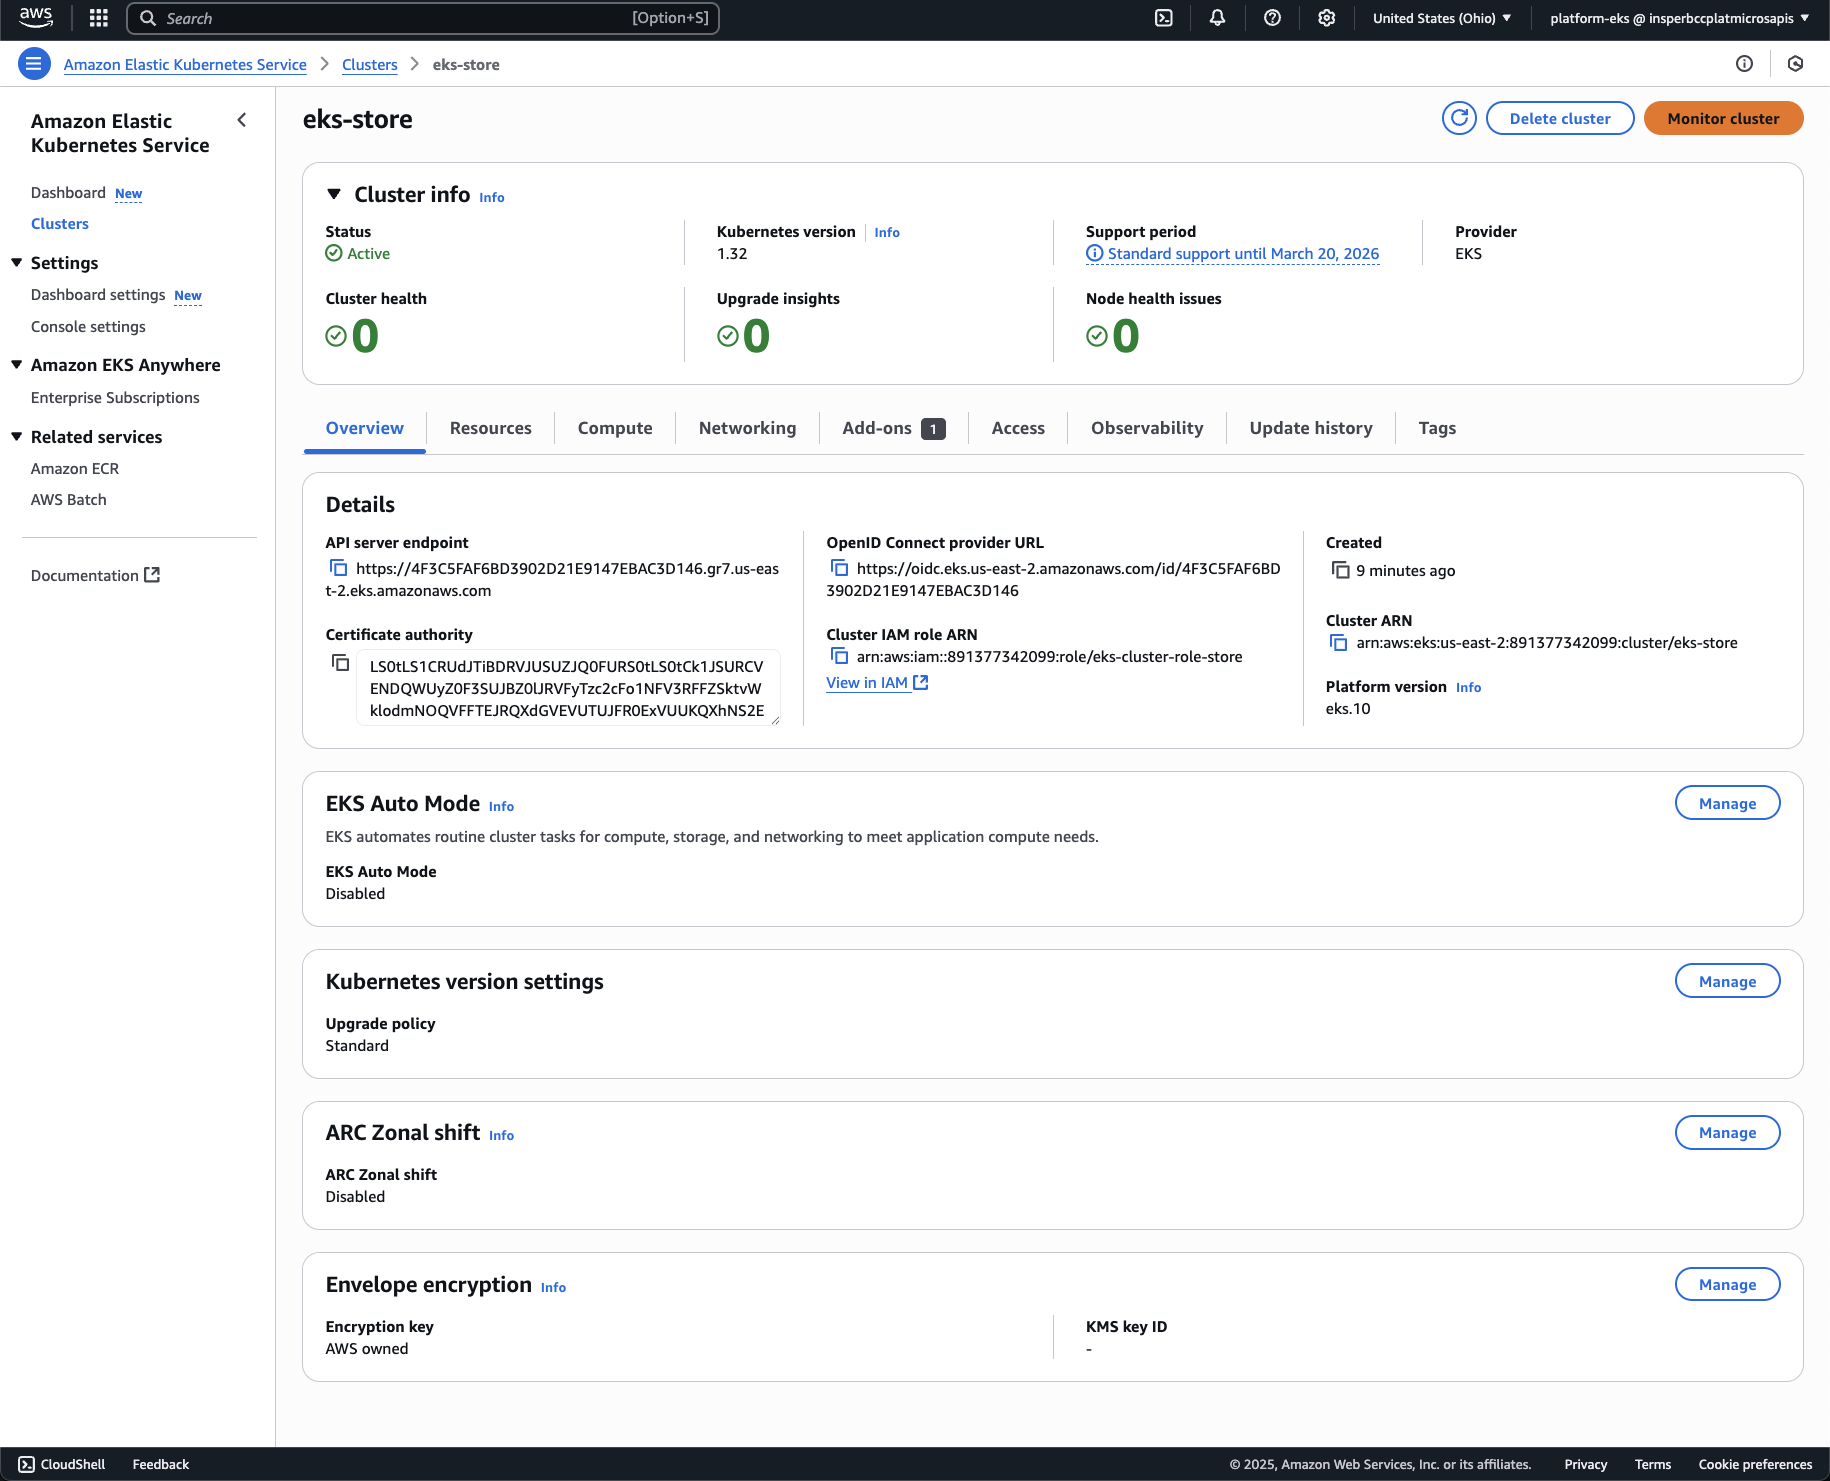Launch CloudShell from the top bar icon
The image size is (1830, 1481).
(1164, 18)
